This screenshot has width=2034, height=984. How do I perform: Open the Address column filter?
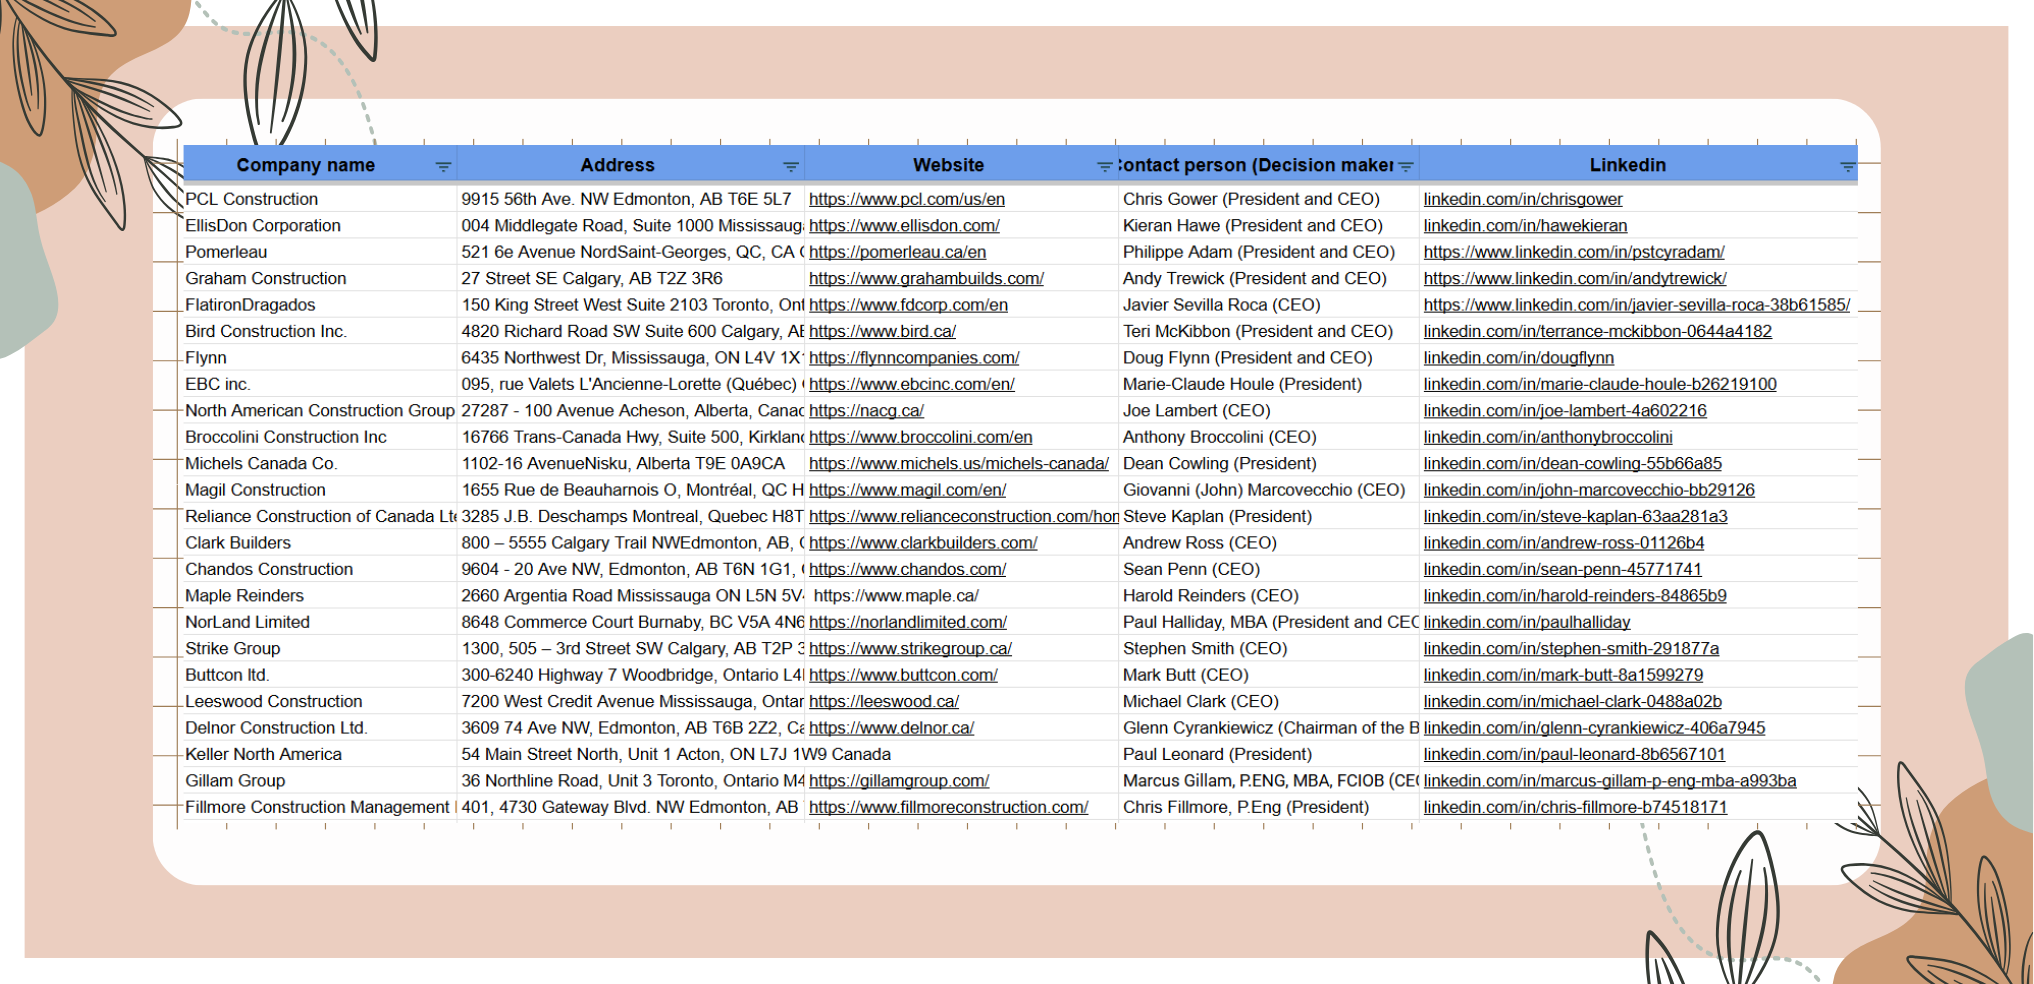click(791, 167)
